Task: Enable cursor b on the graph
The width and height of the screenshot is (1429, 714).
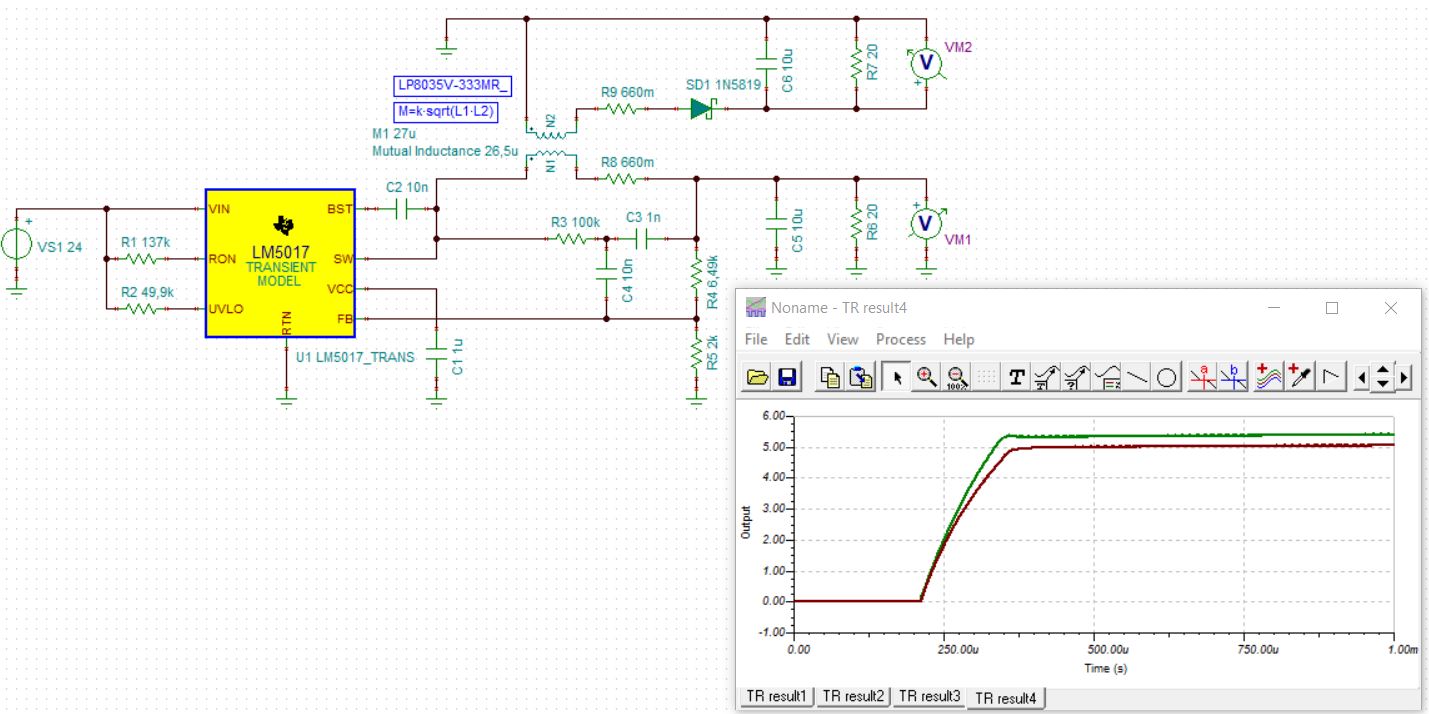Action: pos(1233,377)
